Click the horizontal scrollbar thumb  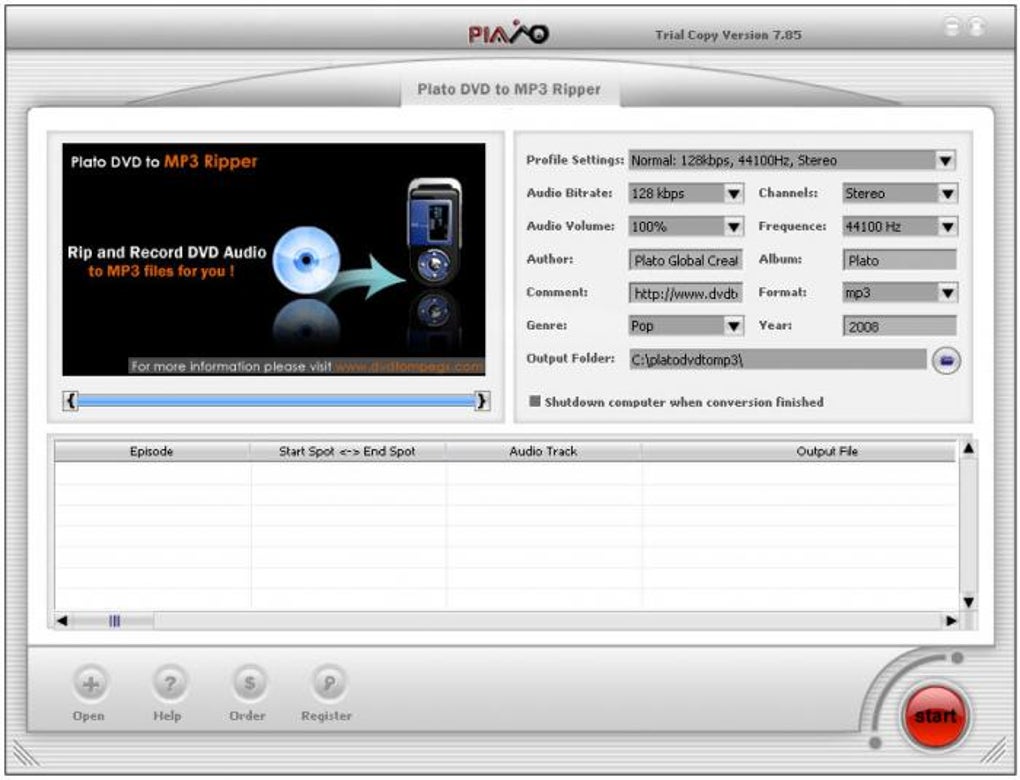click(x=113, y=621)
